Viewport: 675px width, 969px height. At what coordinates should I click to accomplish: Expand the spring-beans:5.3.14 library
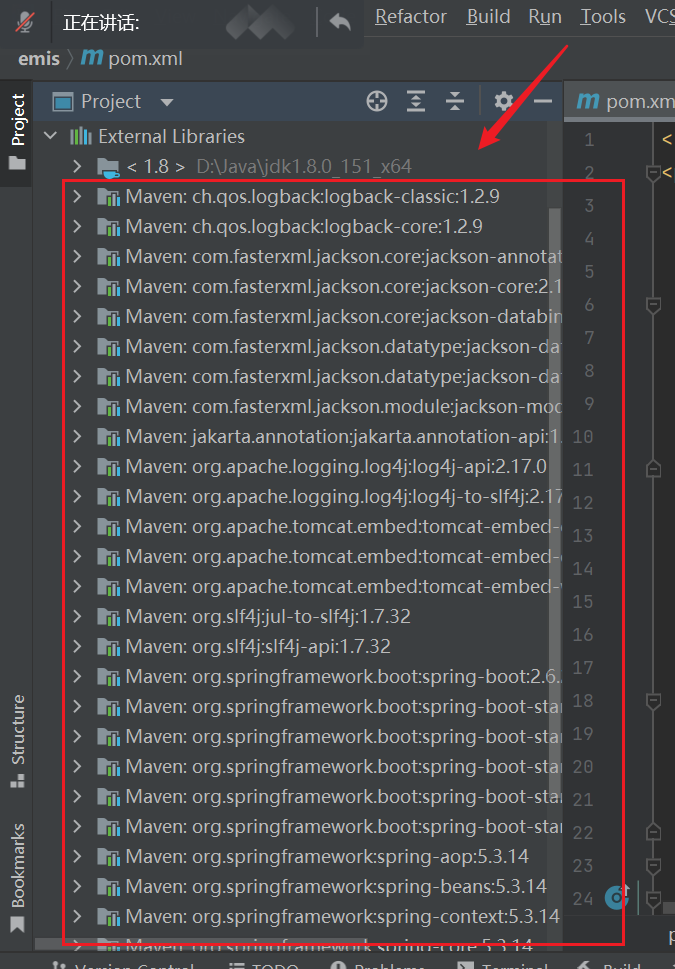[x=77, y=886]
